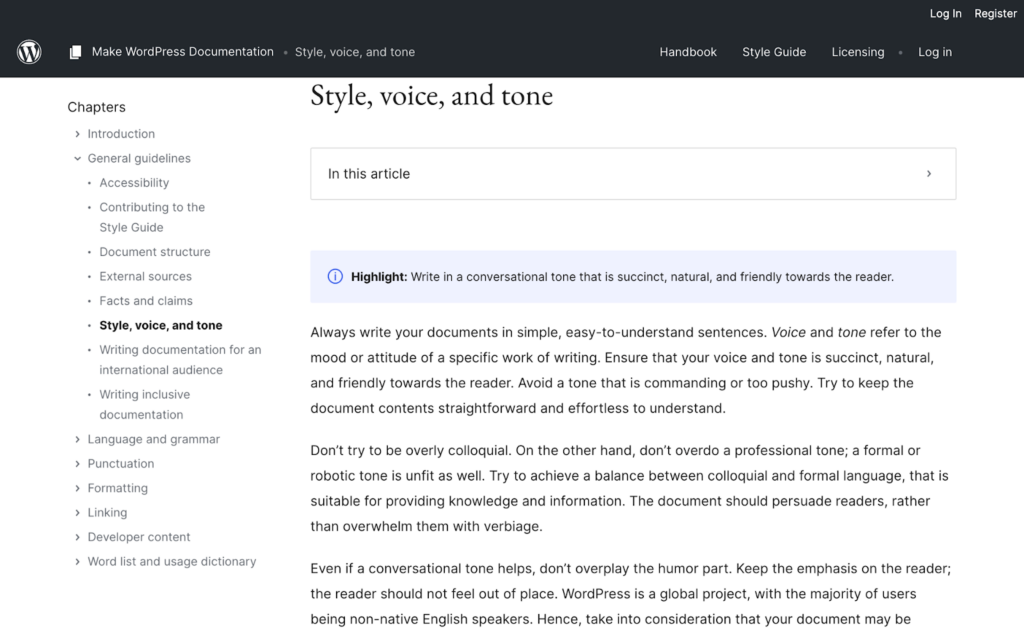
Task: Open the Handbook menu item
Action: [688, 51]
